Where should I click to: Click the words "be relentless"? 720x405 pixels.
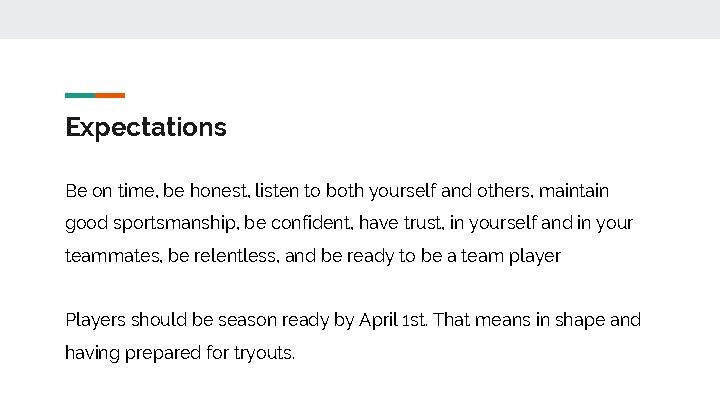[223, 255]
